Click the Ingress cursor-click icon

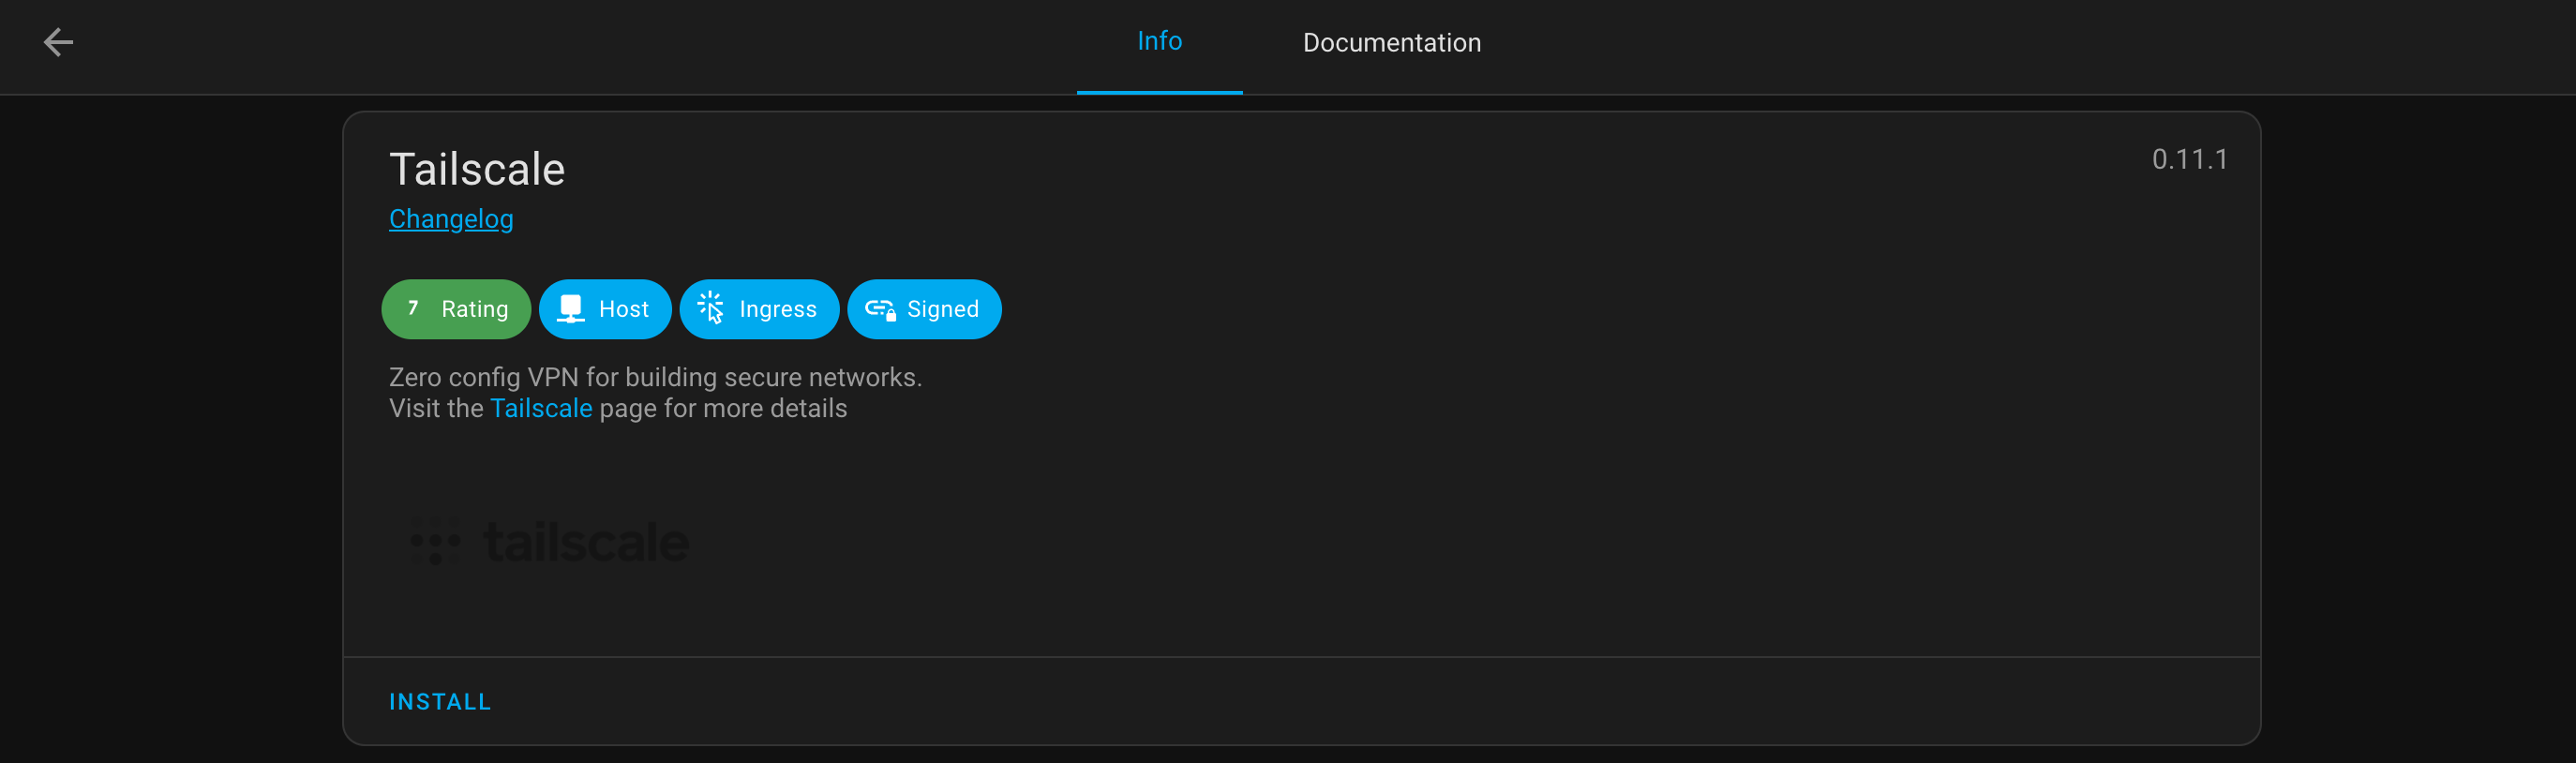click(710, 309)
